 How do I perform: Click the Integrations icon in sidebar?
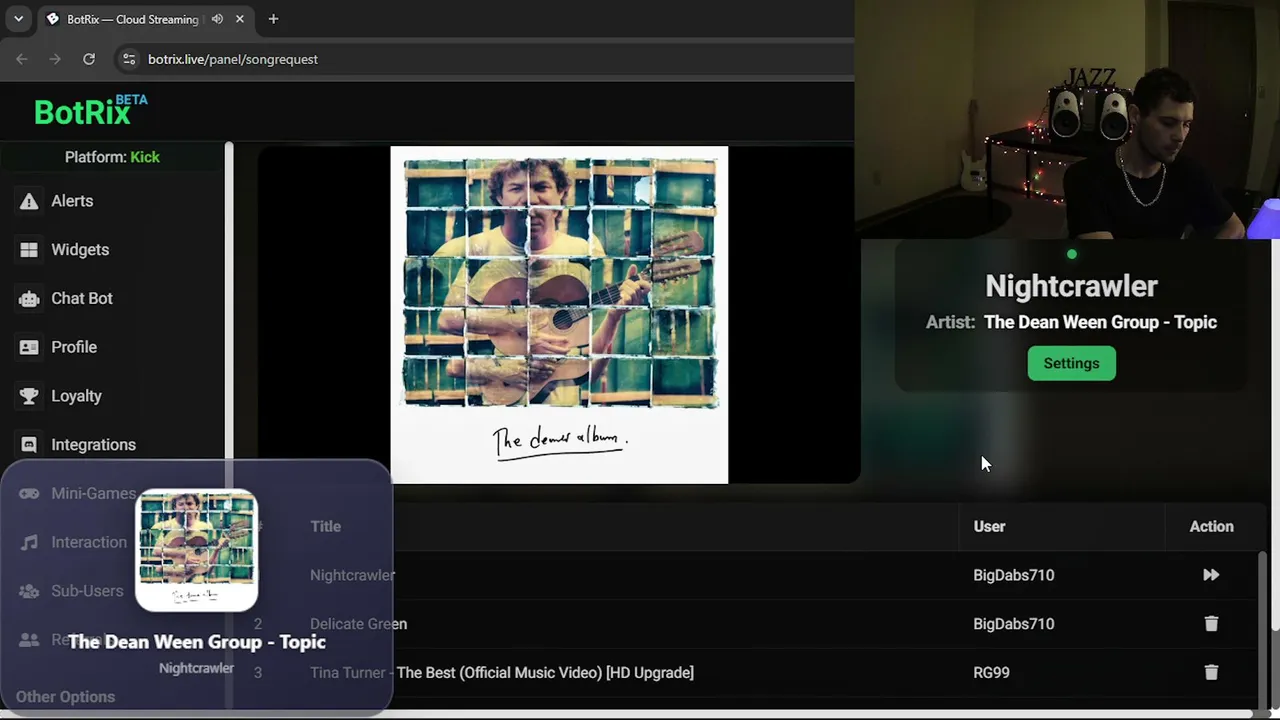[29, 445]
